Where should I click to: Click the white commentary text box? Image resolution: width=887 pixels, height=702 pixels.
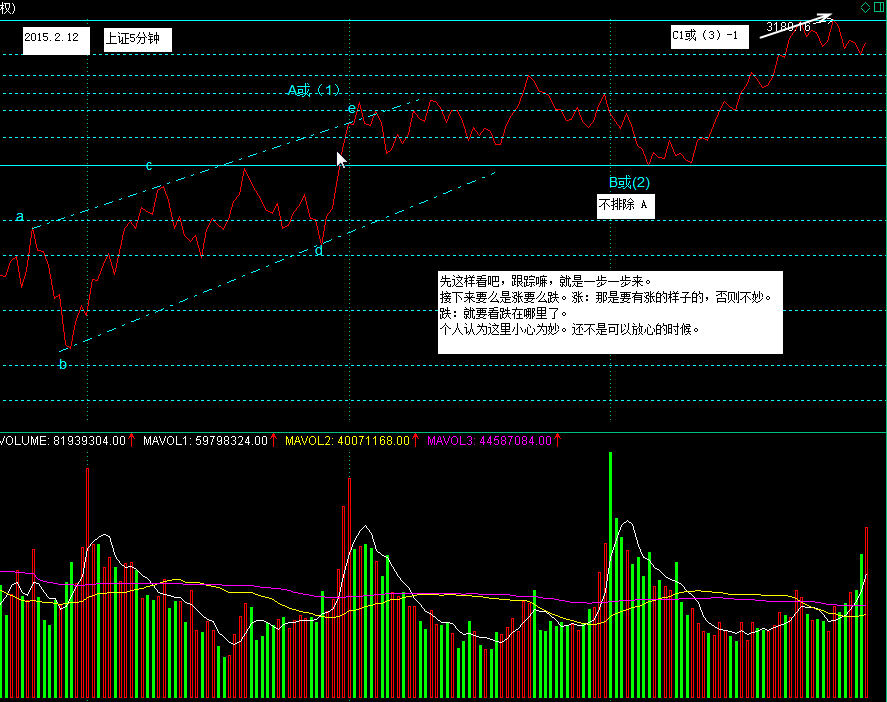point(610,312)
